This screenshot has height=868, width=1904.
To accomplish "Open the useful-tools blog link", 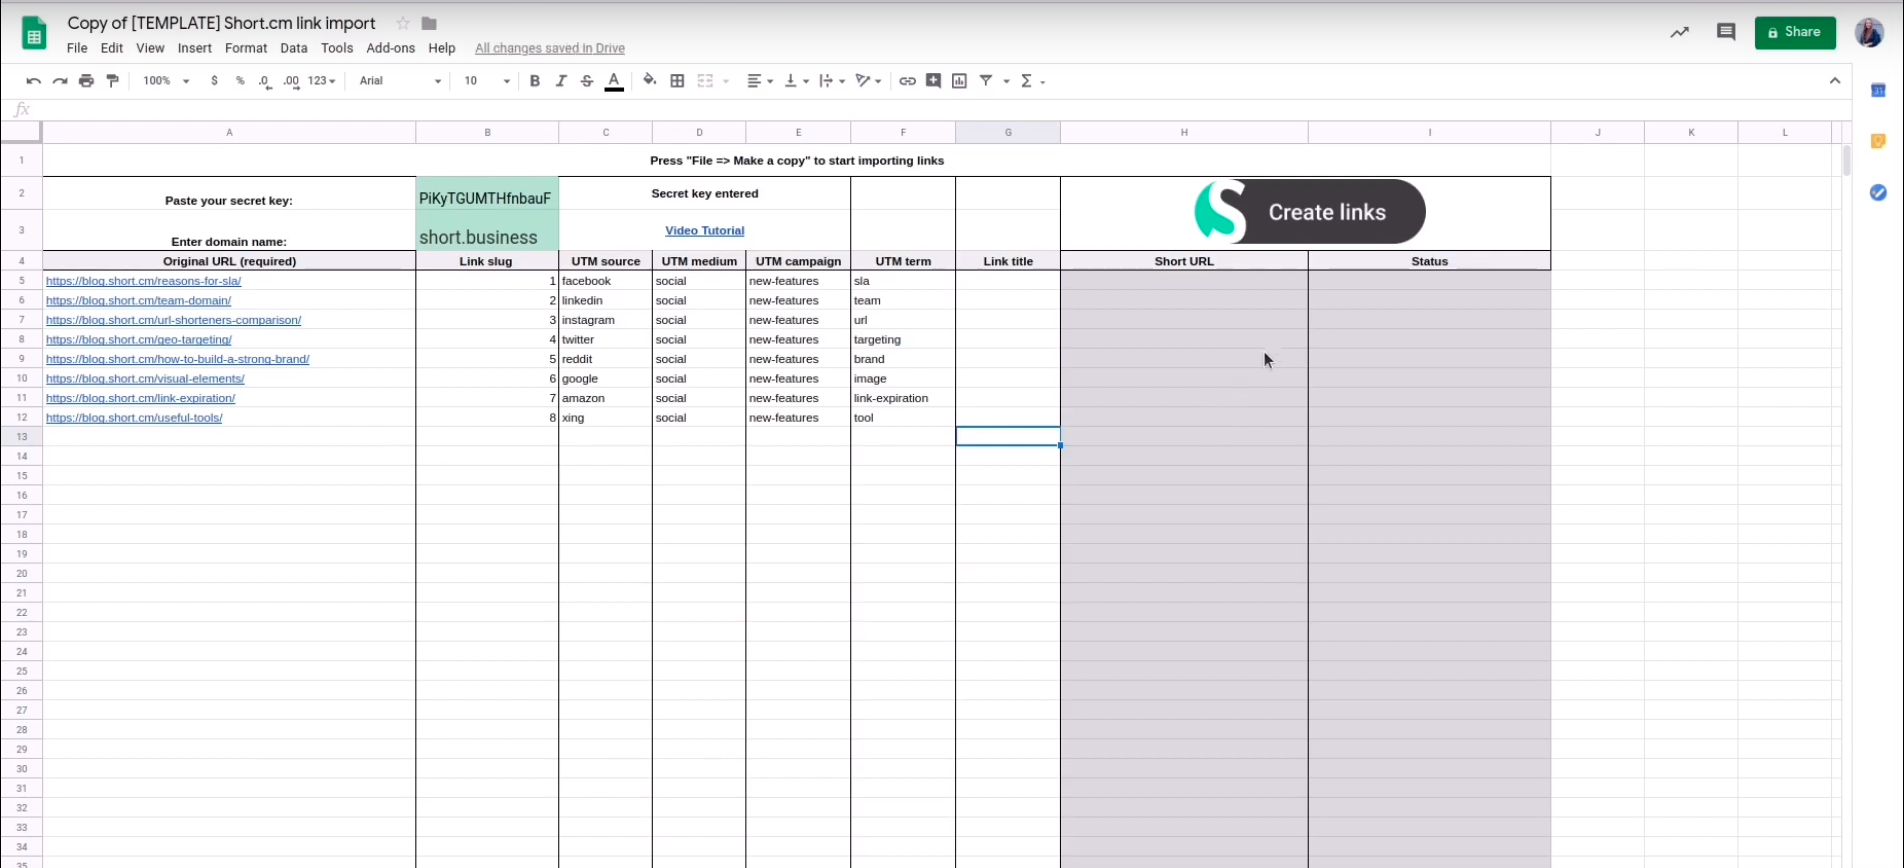I will pos(134,418).
